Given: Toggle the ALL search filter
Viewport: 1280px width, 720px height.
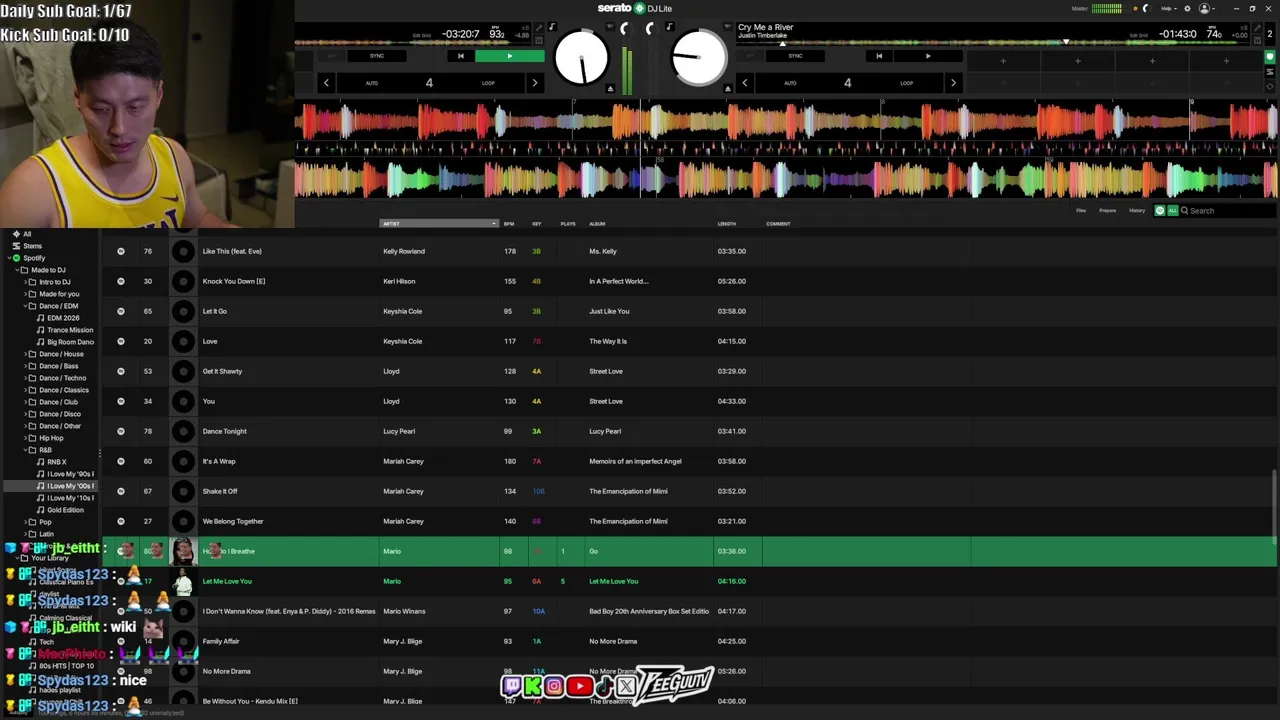Looking at the screenshot, I should pyautogui.click(x=1173, y=211).
